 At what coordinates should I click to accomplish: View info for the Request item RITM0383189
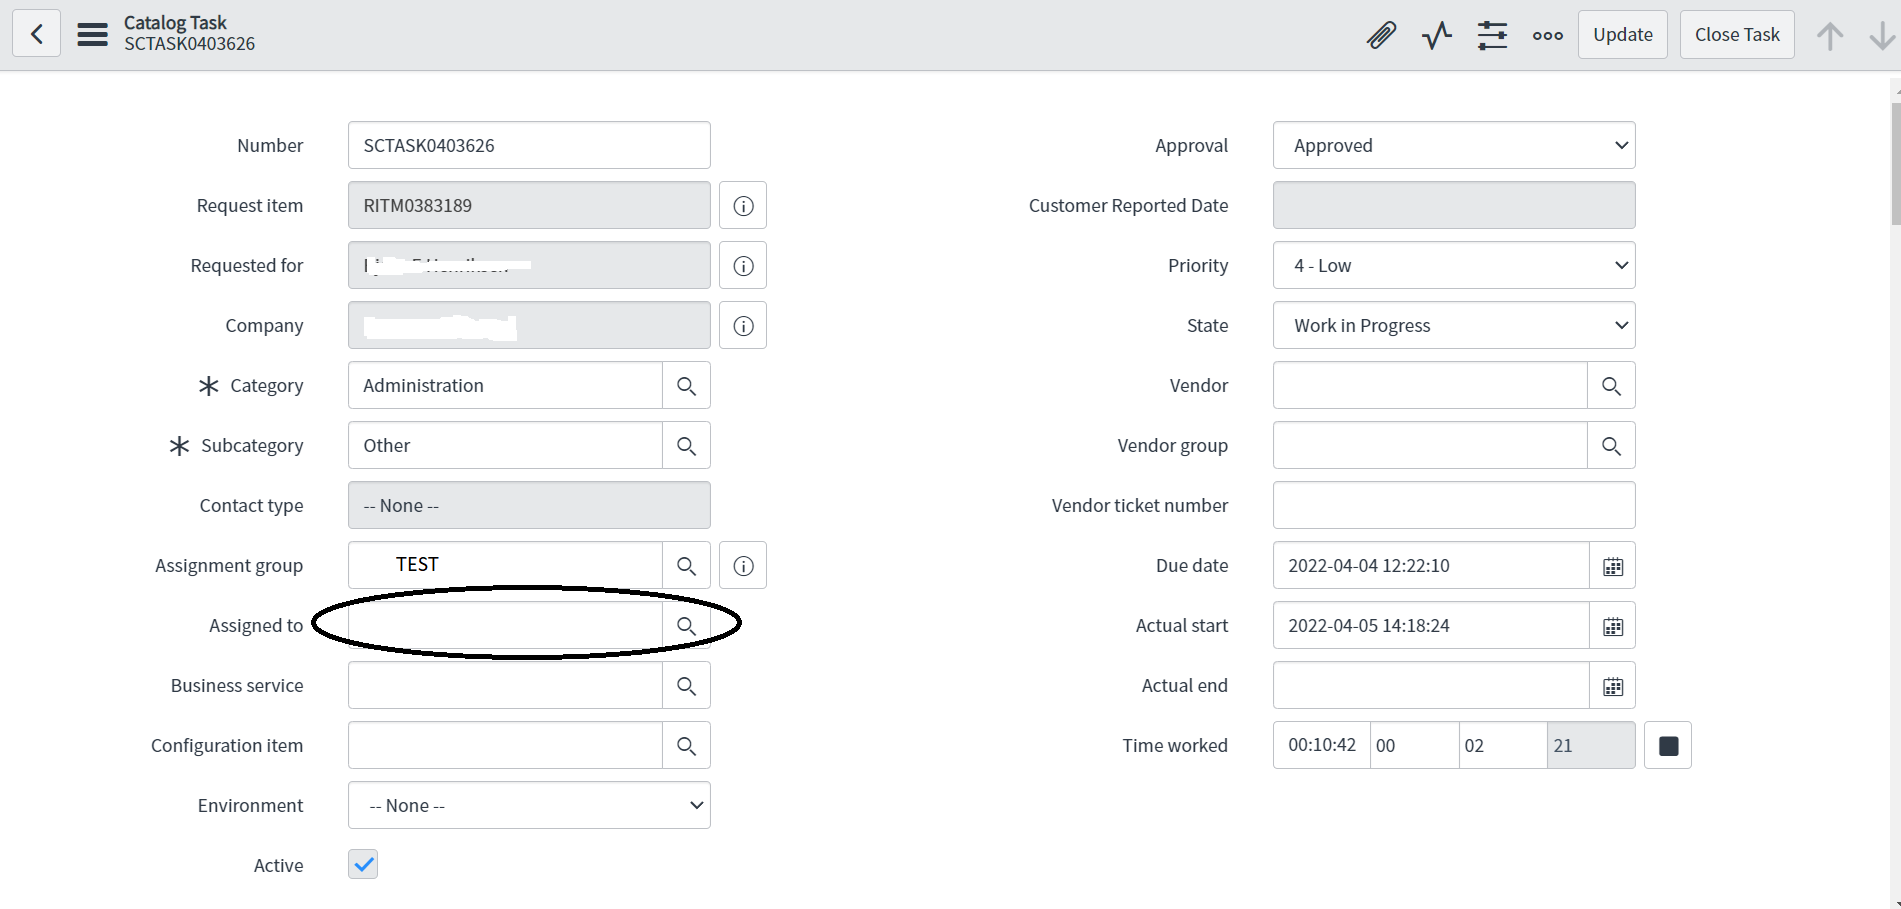(743, 205)
